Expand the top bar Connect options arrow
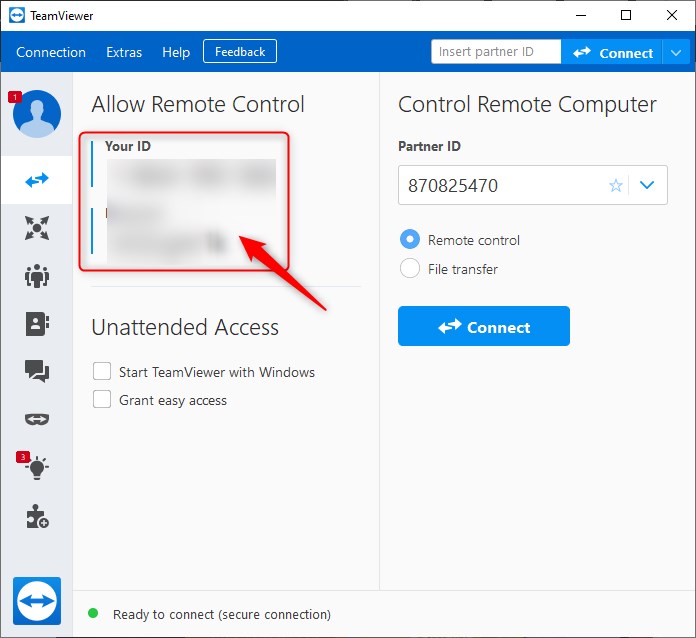 [676, 53]
